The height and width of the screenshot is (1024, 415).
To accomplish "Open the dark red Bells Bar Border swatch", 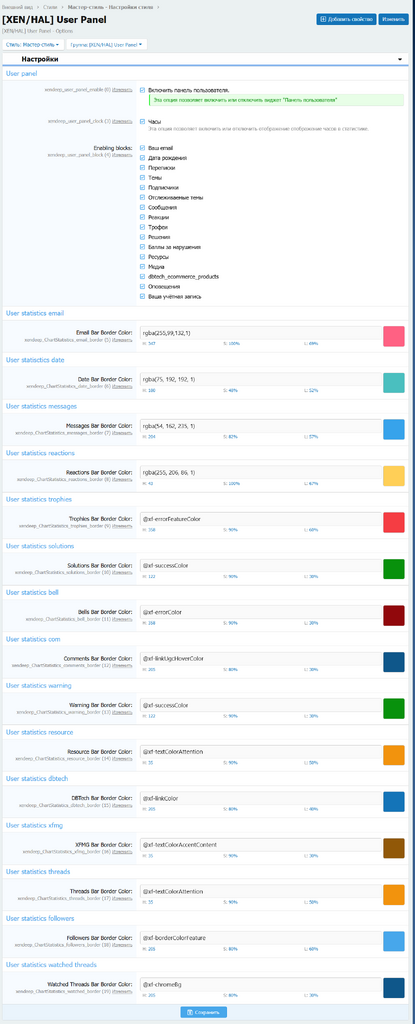I will [x=393, y=615].
